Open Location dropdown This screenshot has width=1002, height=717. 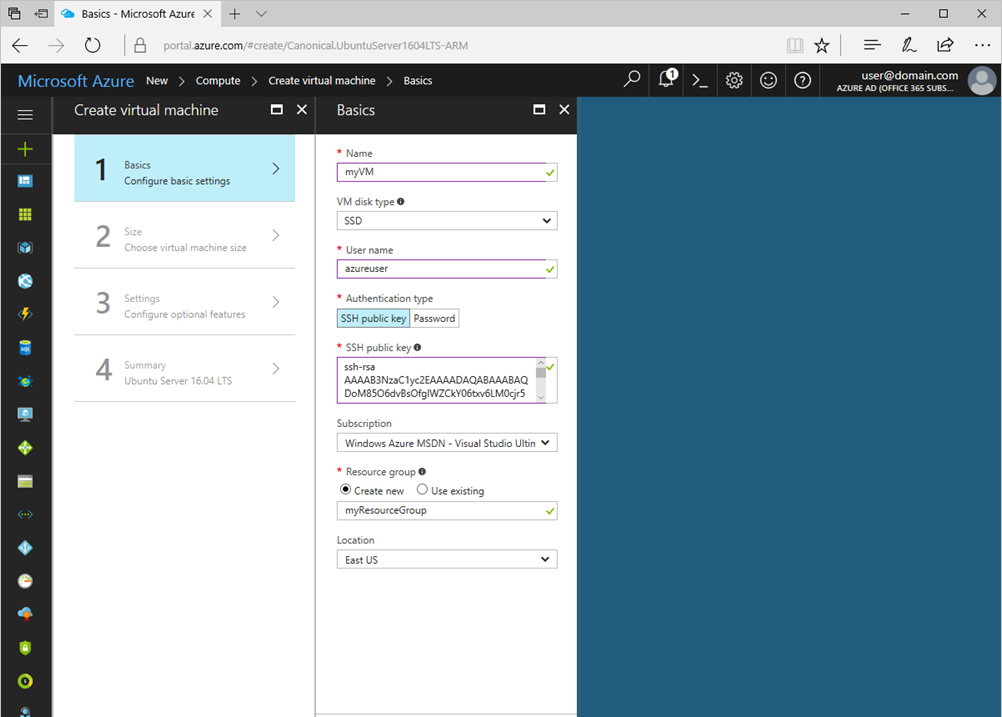[x=447, y=559]
